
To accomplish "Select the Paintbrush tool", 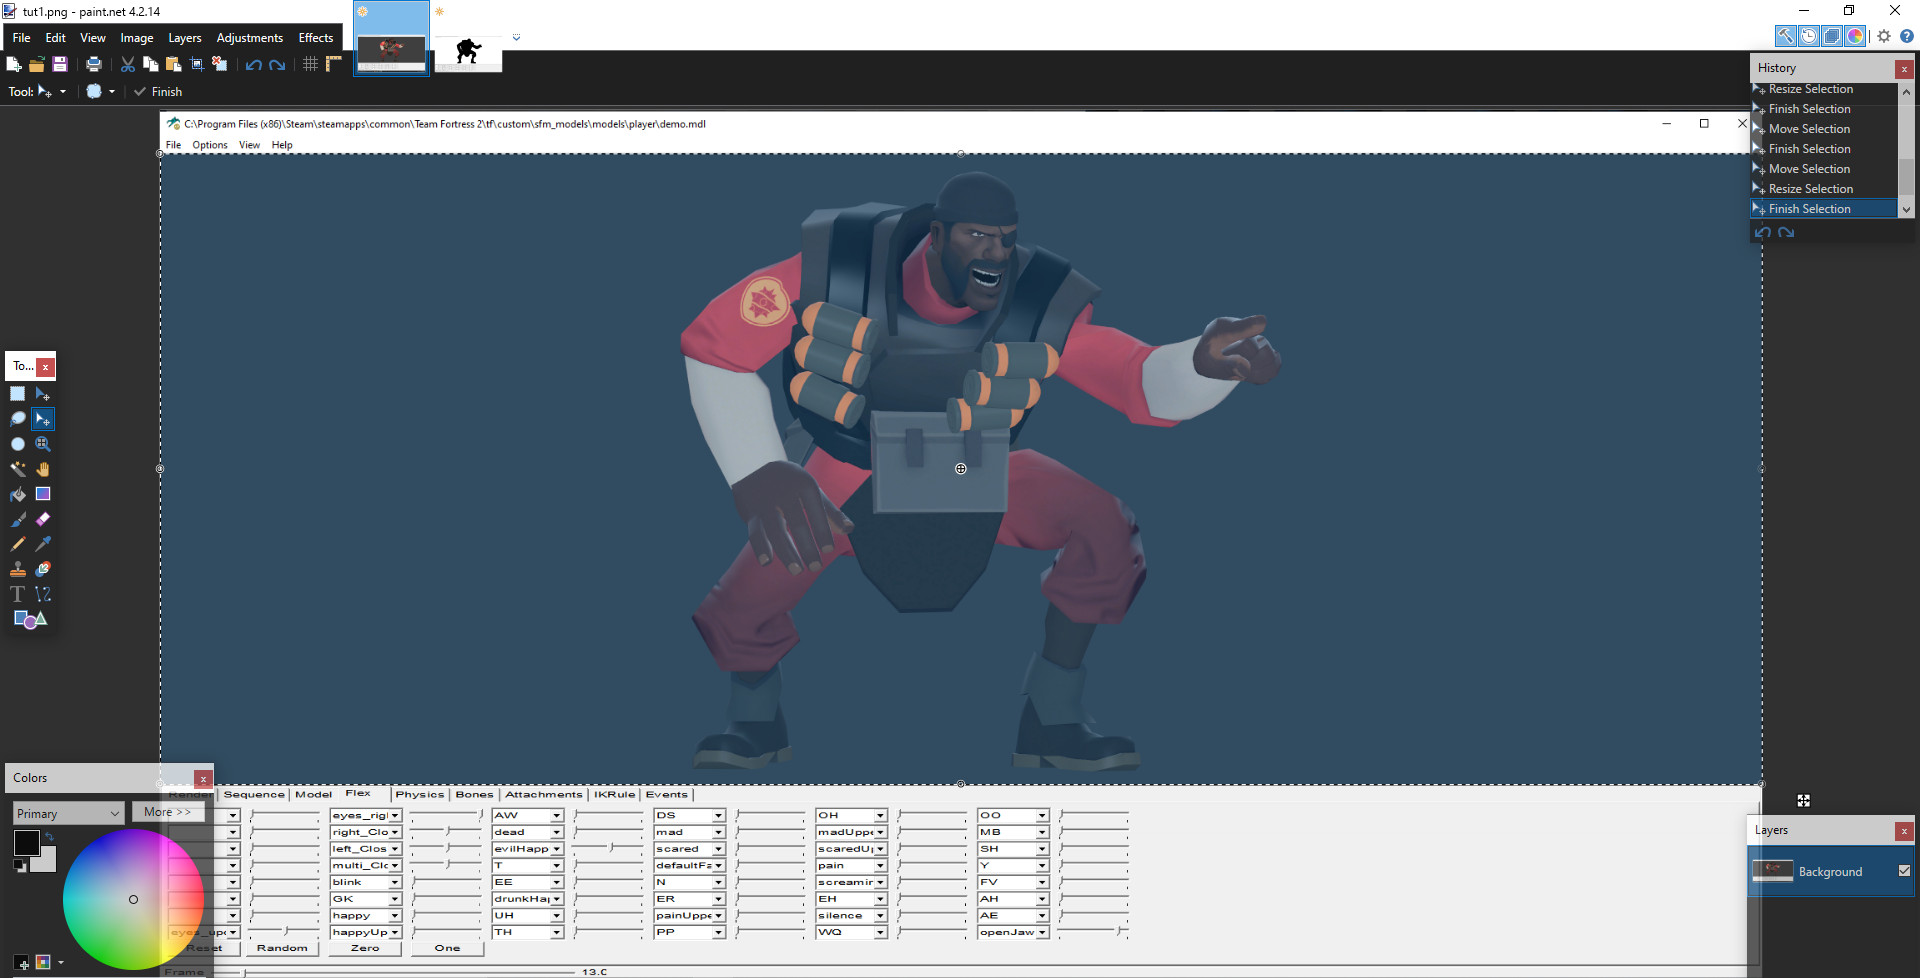I will tap(18, 519).
